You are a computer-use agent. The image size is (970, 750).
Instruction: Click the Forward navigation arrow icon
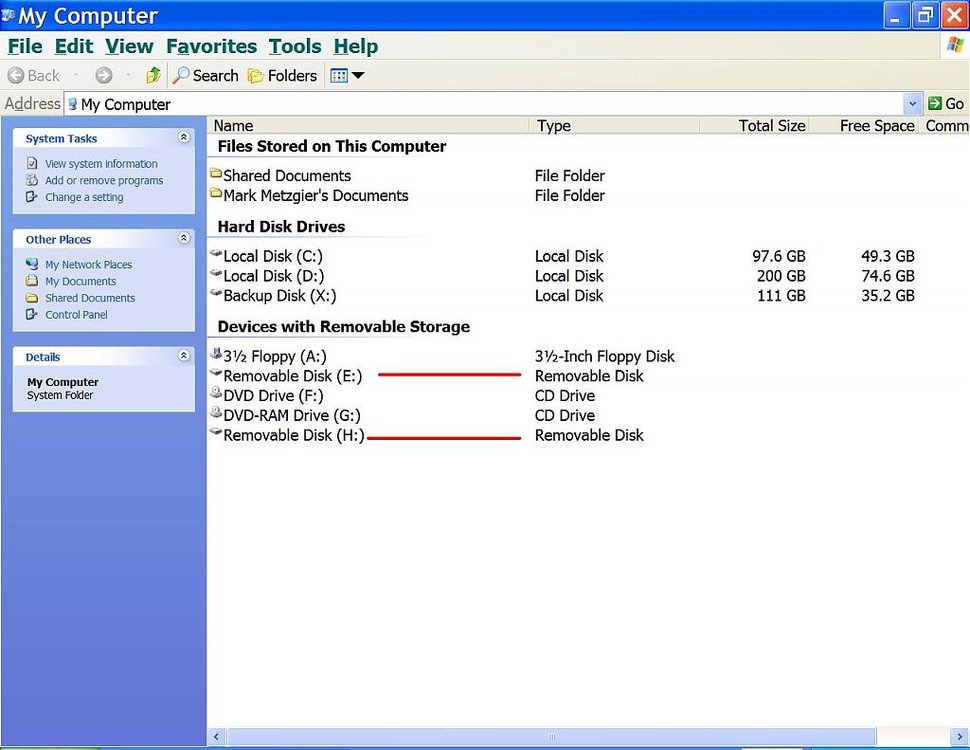(x=104, y=75)
